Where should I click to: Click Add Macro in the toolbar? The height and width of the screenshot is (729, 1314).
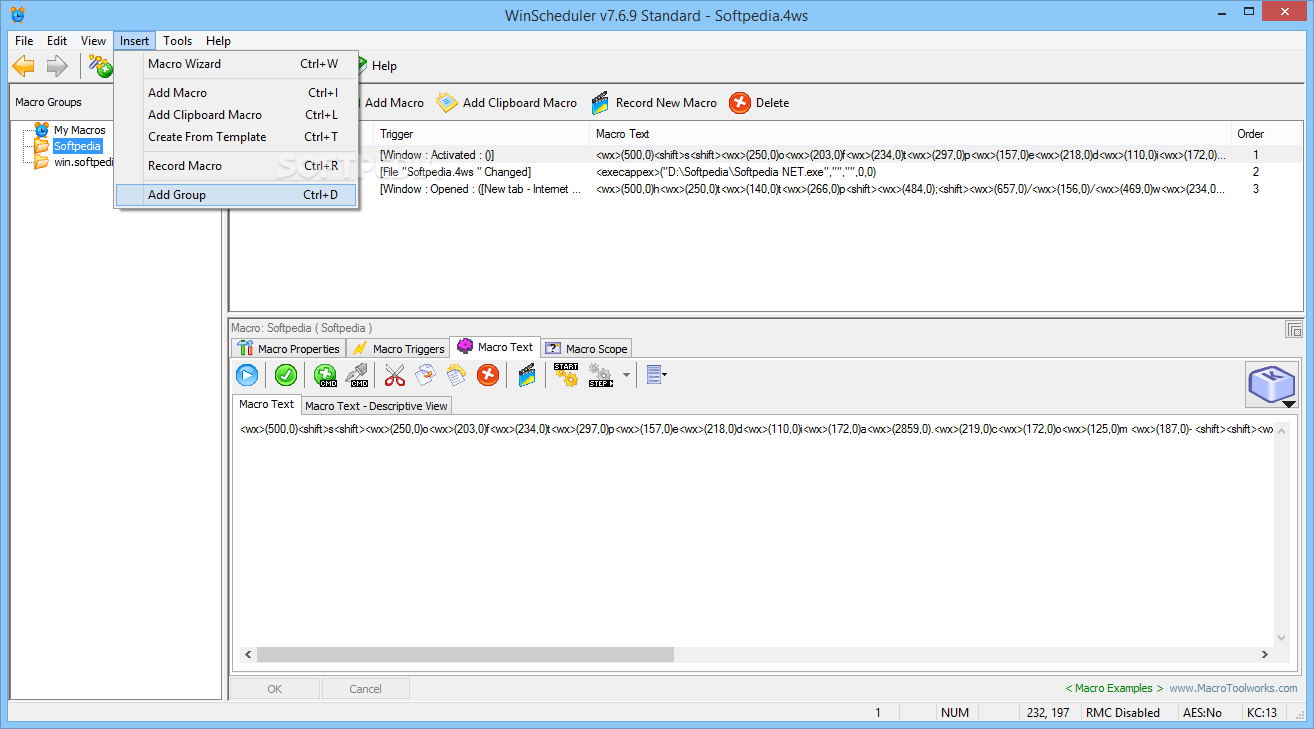(x=394, y=102)
